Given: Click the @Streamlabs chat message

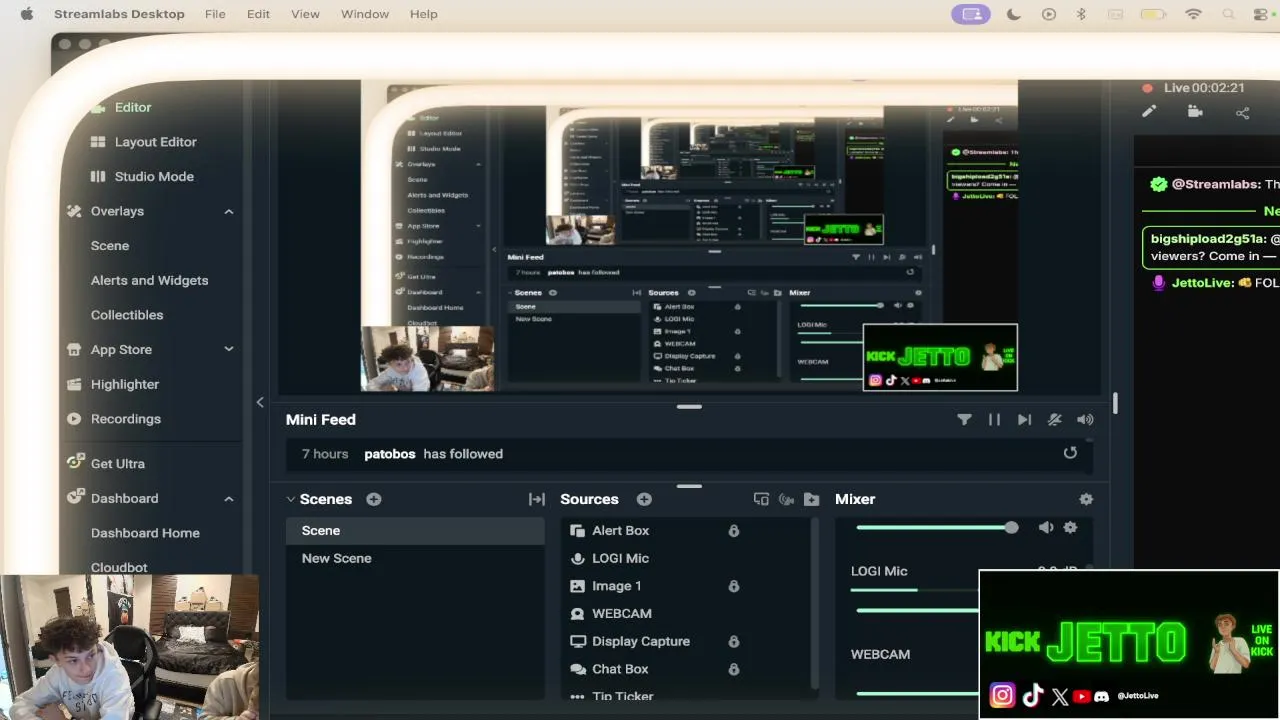Looking at the screenshot, I should tap(1215, 184).
